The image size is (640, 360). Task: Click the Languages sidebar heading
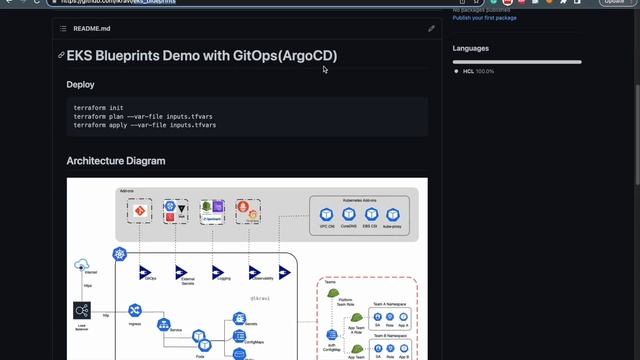pyautogui.click(x=471, y=48)
